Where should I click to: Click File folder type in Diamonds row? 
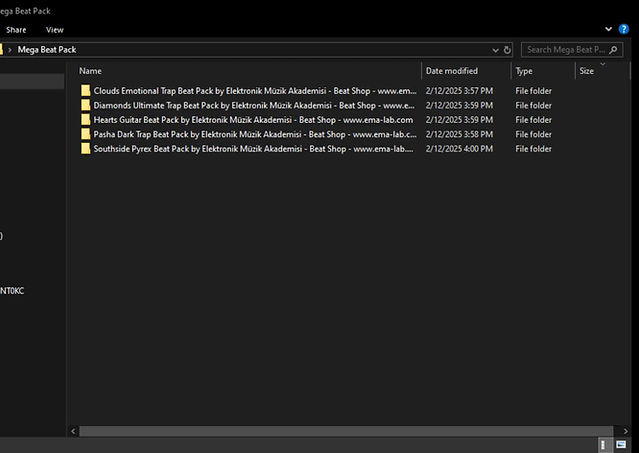(533, 105)
